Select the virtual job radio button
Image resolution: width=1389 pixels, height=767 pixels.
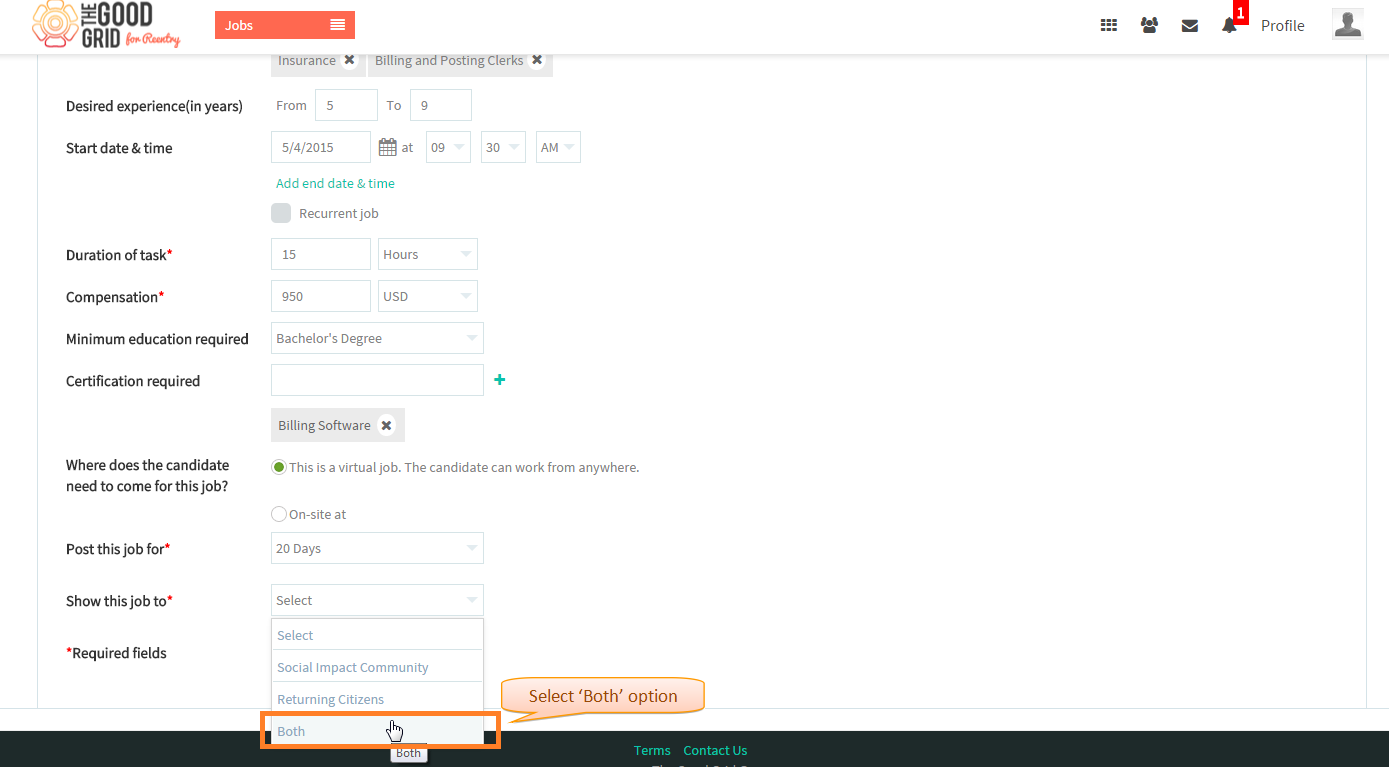tap(279, 467)
